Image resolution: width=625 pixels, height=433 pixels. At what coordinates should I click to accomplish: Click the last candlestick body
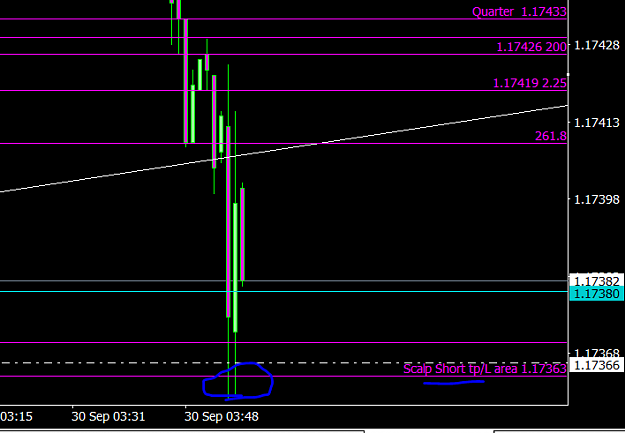coord(242,234)
